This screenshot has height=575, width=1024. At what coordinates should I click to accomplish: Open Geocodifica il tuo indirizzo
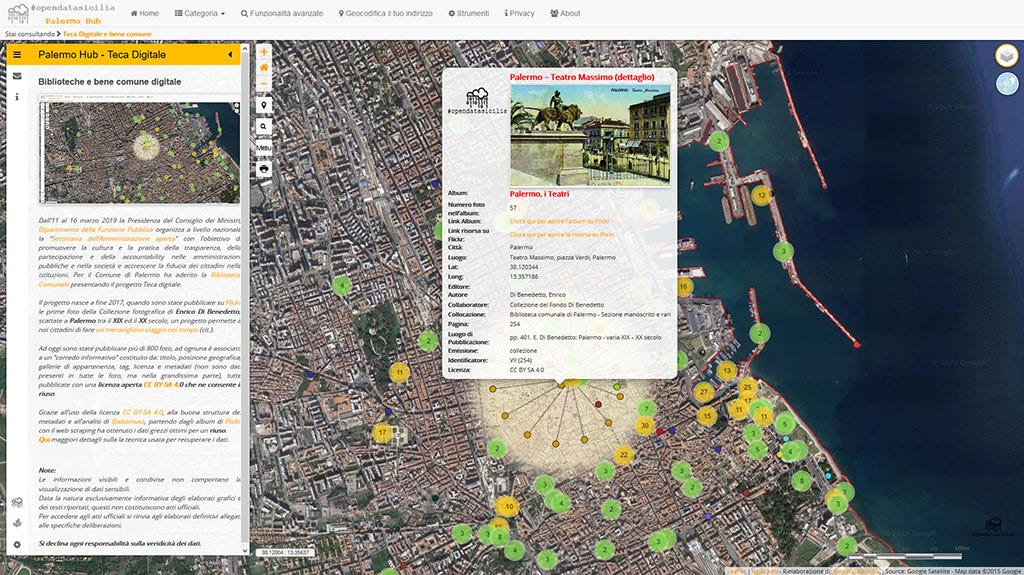click(385, 13)
